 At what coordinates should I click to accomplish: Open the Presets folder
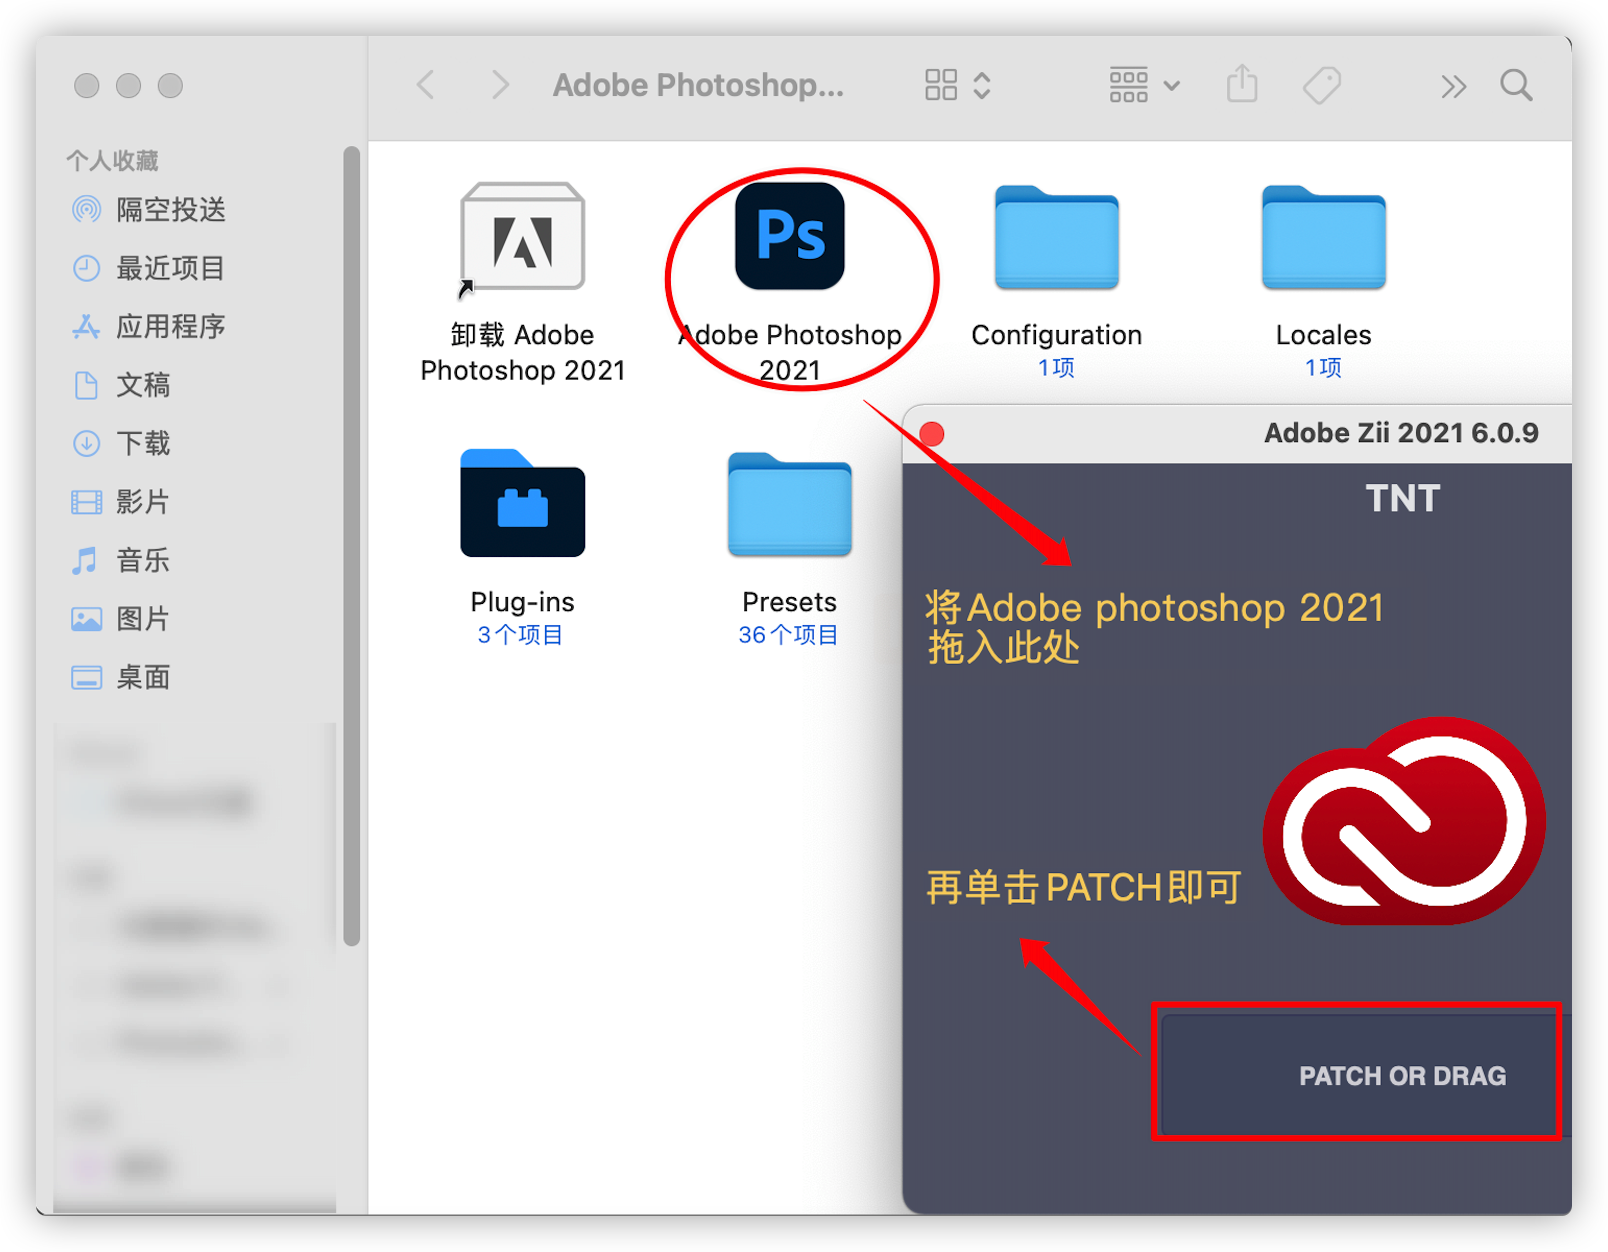point(789,507)
